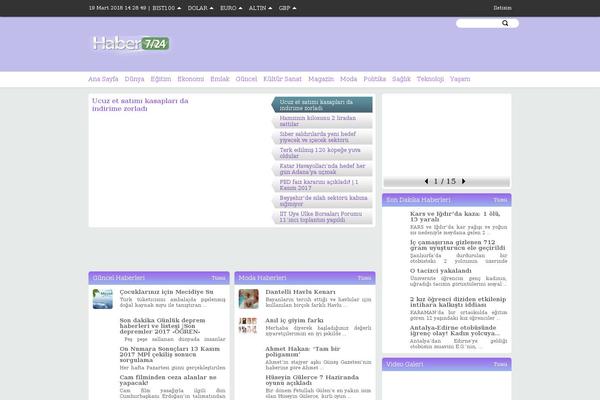Viewport: 600px width, 400px height.
Task: Go to next slide arrow in gallery
Action: (x=463, y=181)
